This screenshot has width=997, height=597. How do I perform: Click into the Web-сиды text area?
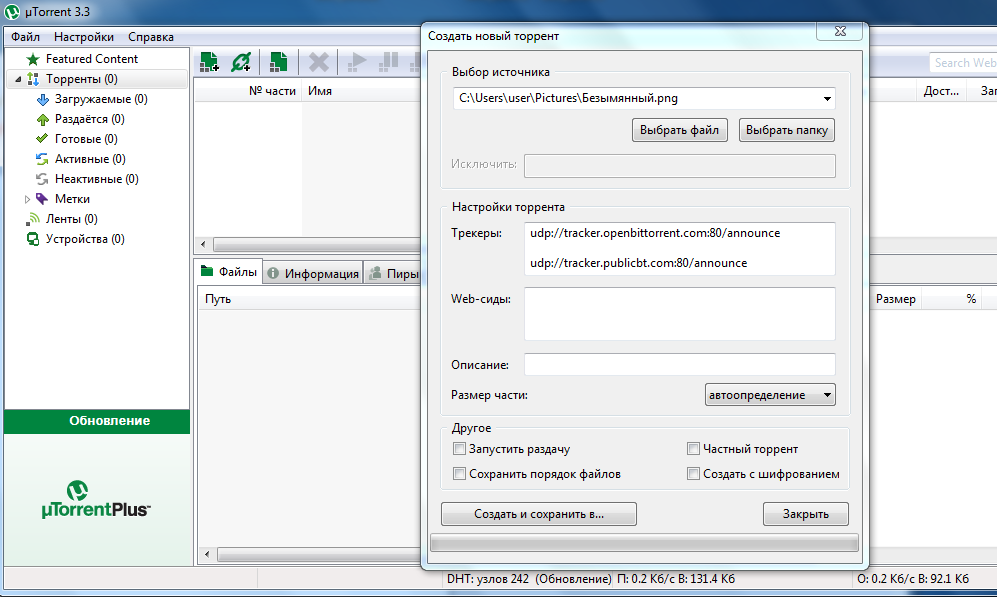pyautogui.click(x=680, y=314)
